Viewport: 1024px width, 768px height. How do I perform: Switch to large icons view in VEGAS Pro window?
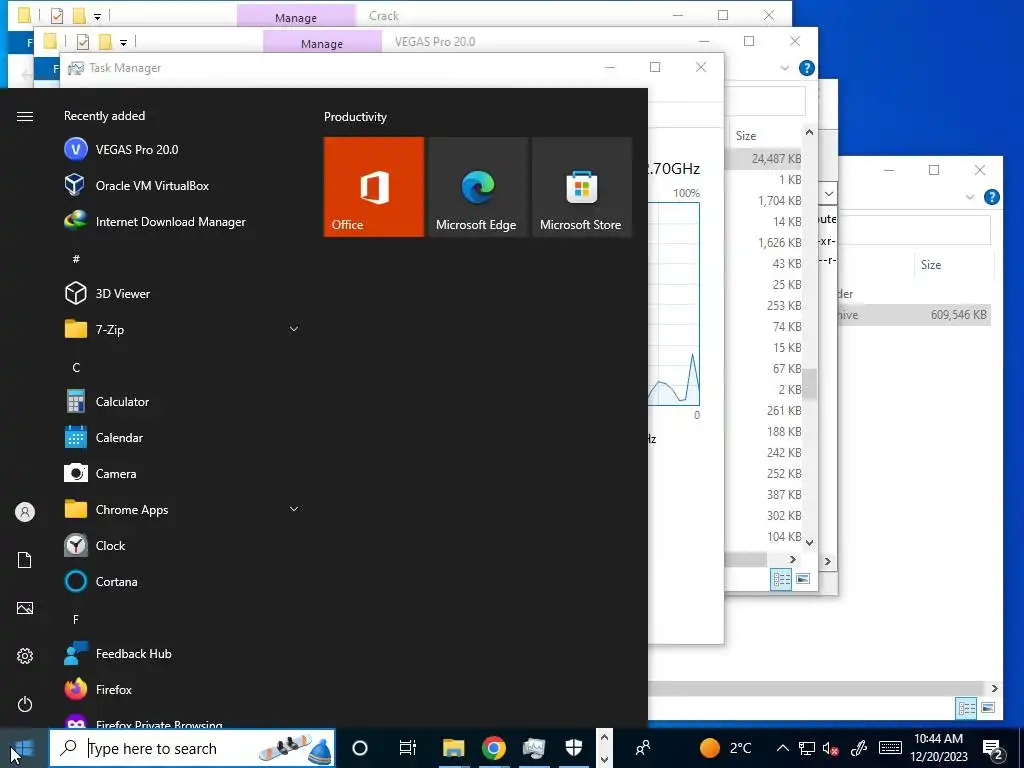coord(803,579)
